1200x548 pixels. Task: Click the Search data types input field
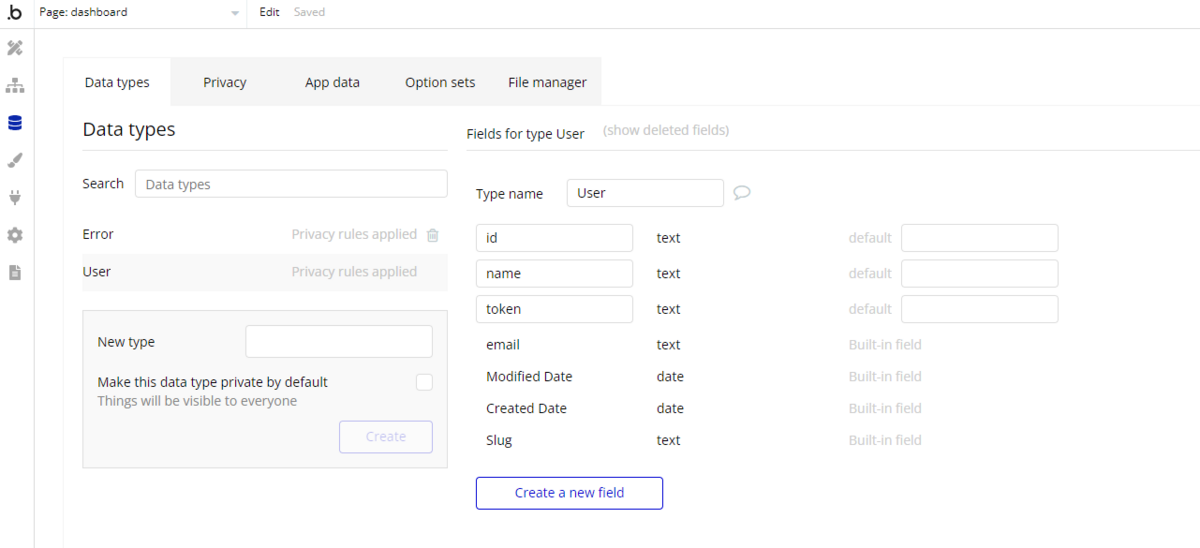pyautogui.click(x=291, y=184)
